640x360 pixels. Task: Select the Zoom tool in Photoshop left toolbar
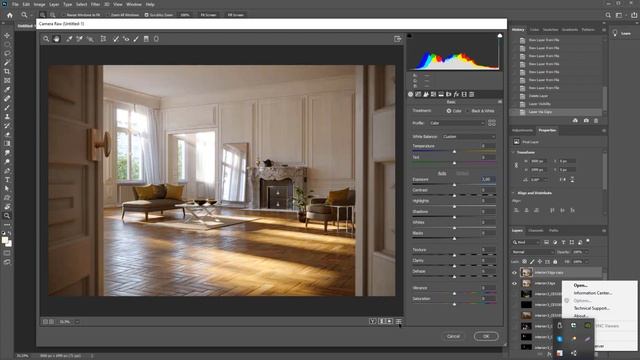(7, 216)
